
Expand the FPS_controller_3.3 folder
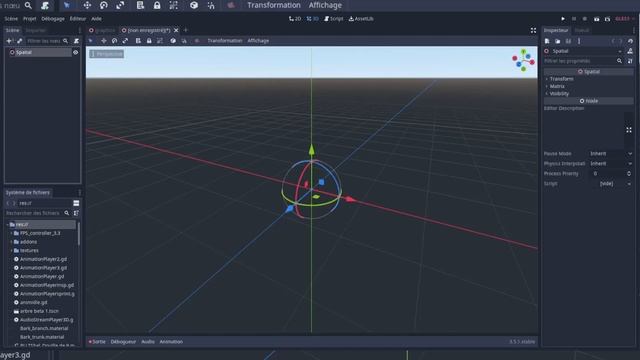coord(11,233)
